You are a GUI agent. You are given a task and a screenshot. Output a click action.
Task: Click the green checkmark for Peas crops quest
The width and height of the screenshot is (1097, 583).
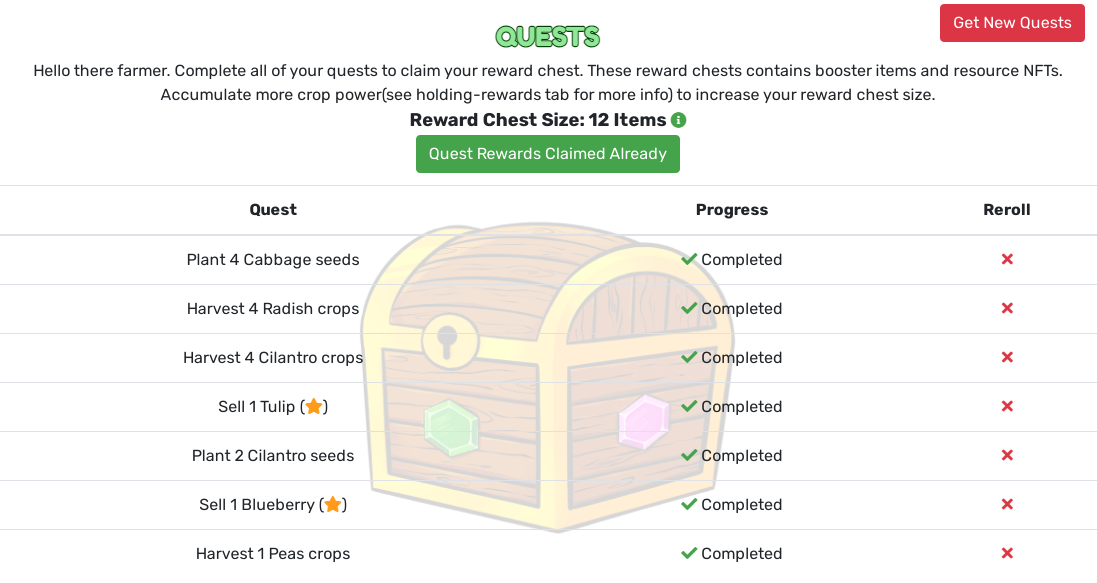[689, 554]
